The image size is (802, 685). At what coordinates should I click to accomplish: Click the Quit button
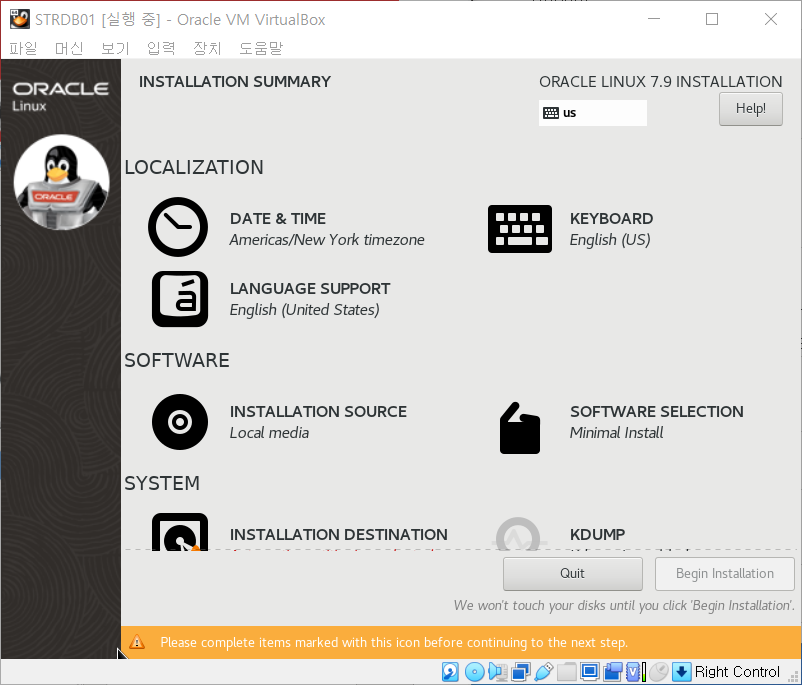click(x=572, y=573)
